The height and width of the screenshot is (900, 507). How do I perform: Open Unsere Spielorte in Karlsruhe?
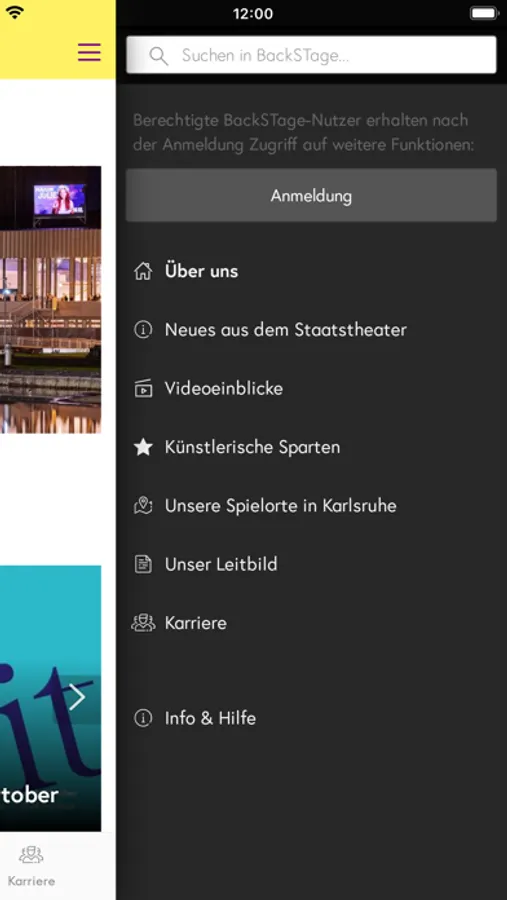coord(281,506)
